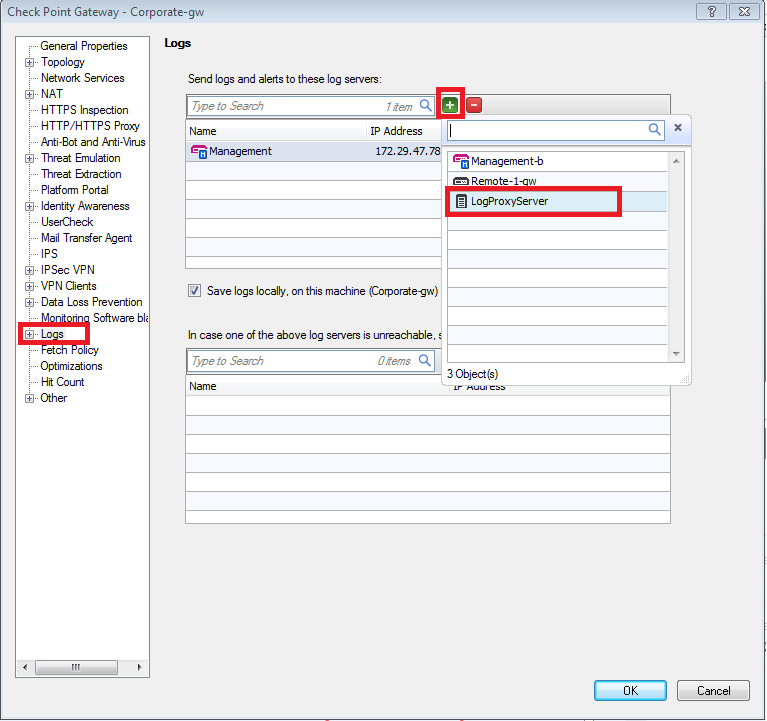Select UserCheck in the tree
The image size is (767, 721).
point(67,222)
